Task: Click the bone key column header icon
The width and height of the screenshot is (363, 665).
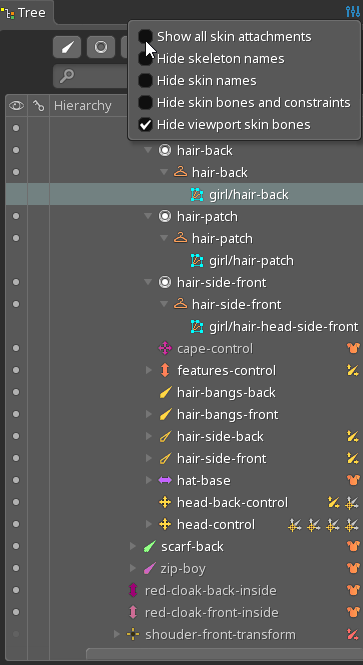Action: [39, 106]
